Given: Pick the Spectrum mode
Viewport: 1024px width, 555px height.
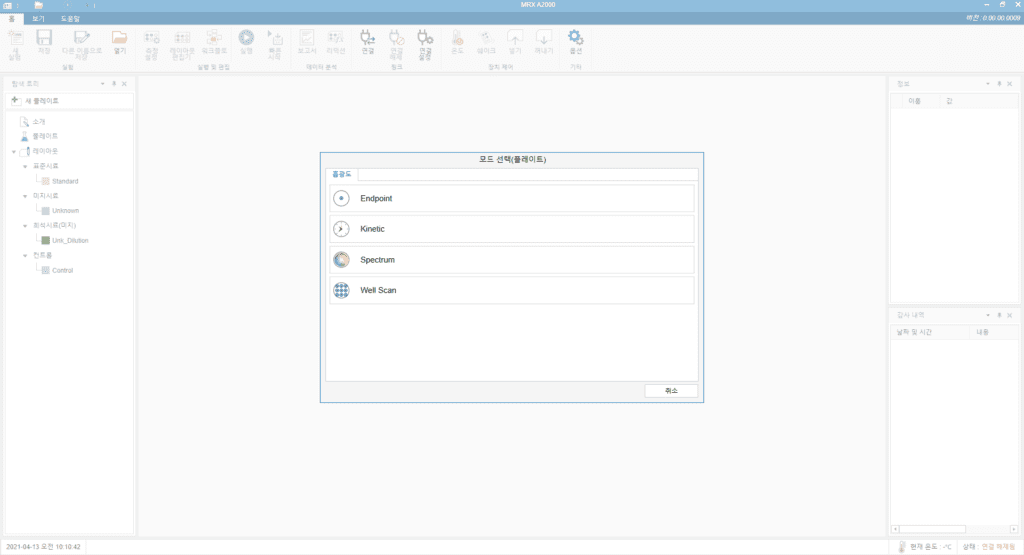Looking at the screenshot, I should [511, 260].
